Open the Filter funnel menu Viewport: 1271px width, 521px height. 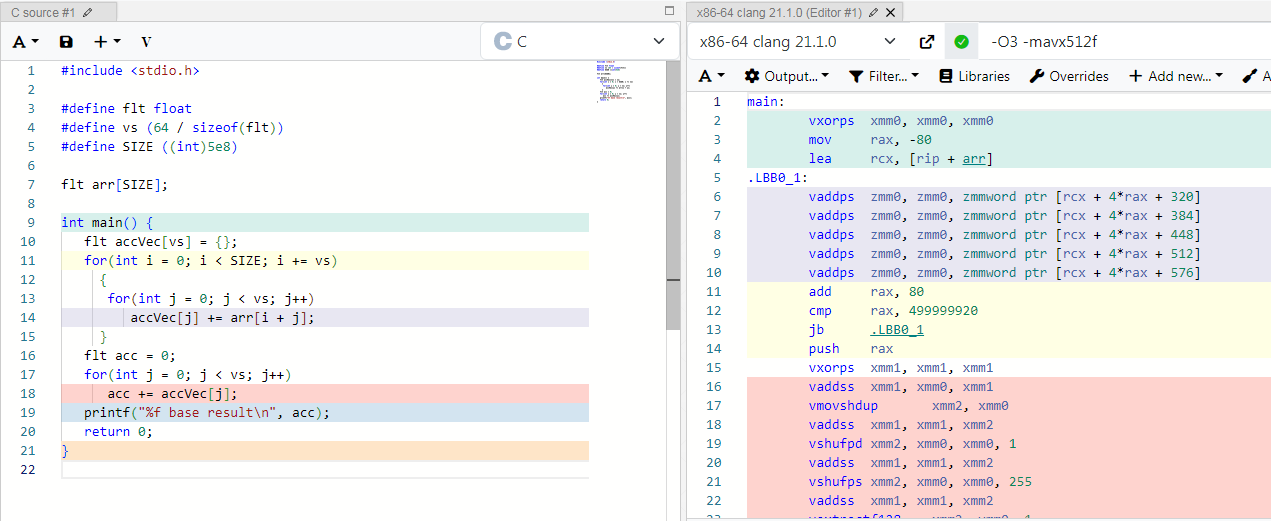click(x=884, y=76)
